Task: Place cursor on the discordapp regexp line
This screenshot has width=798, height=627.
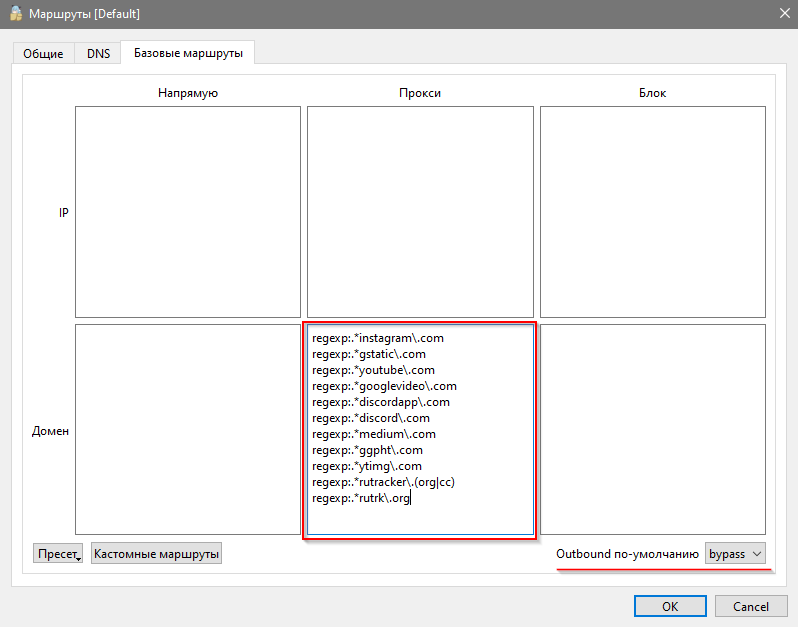Action: coord(380,402)
